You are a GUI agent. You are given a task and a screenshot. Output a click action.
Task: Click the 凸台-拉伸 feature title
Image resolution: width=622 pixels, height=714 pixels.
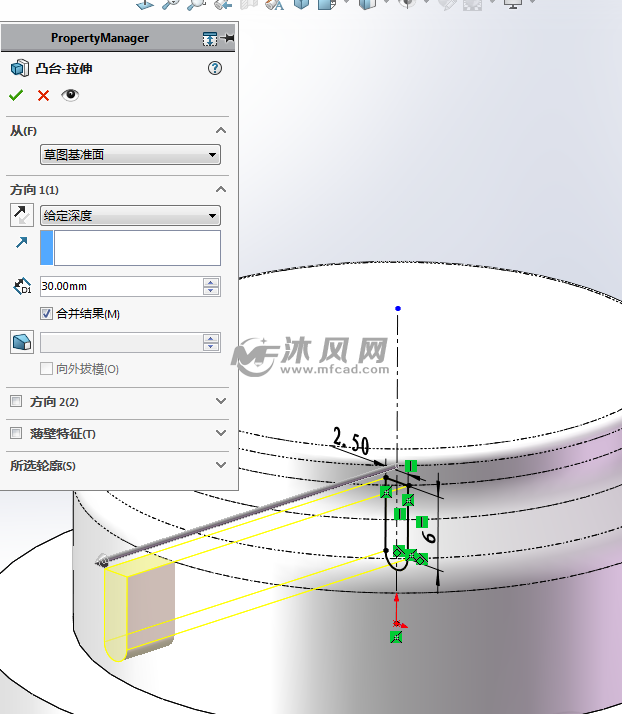click(x=64, y=69)
